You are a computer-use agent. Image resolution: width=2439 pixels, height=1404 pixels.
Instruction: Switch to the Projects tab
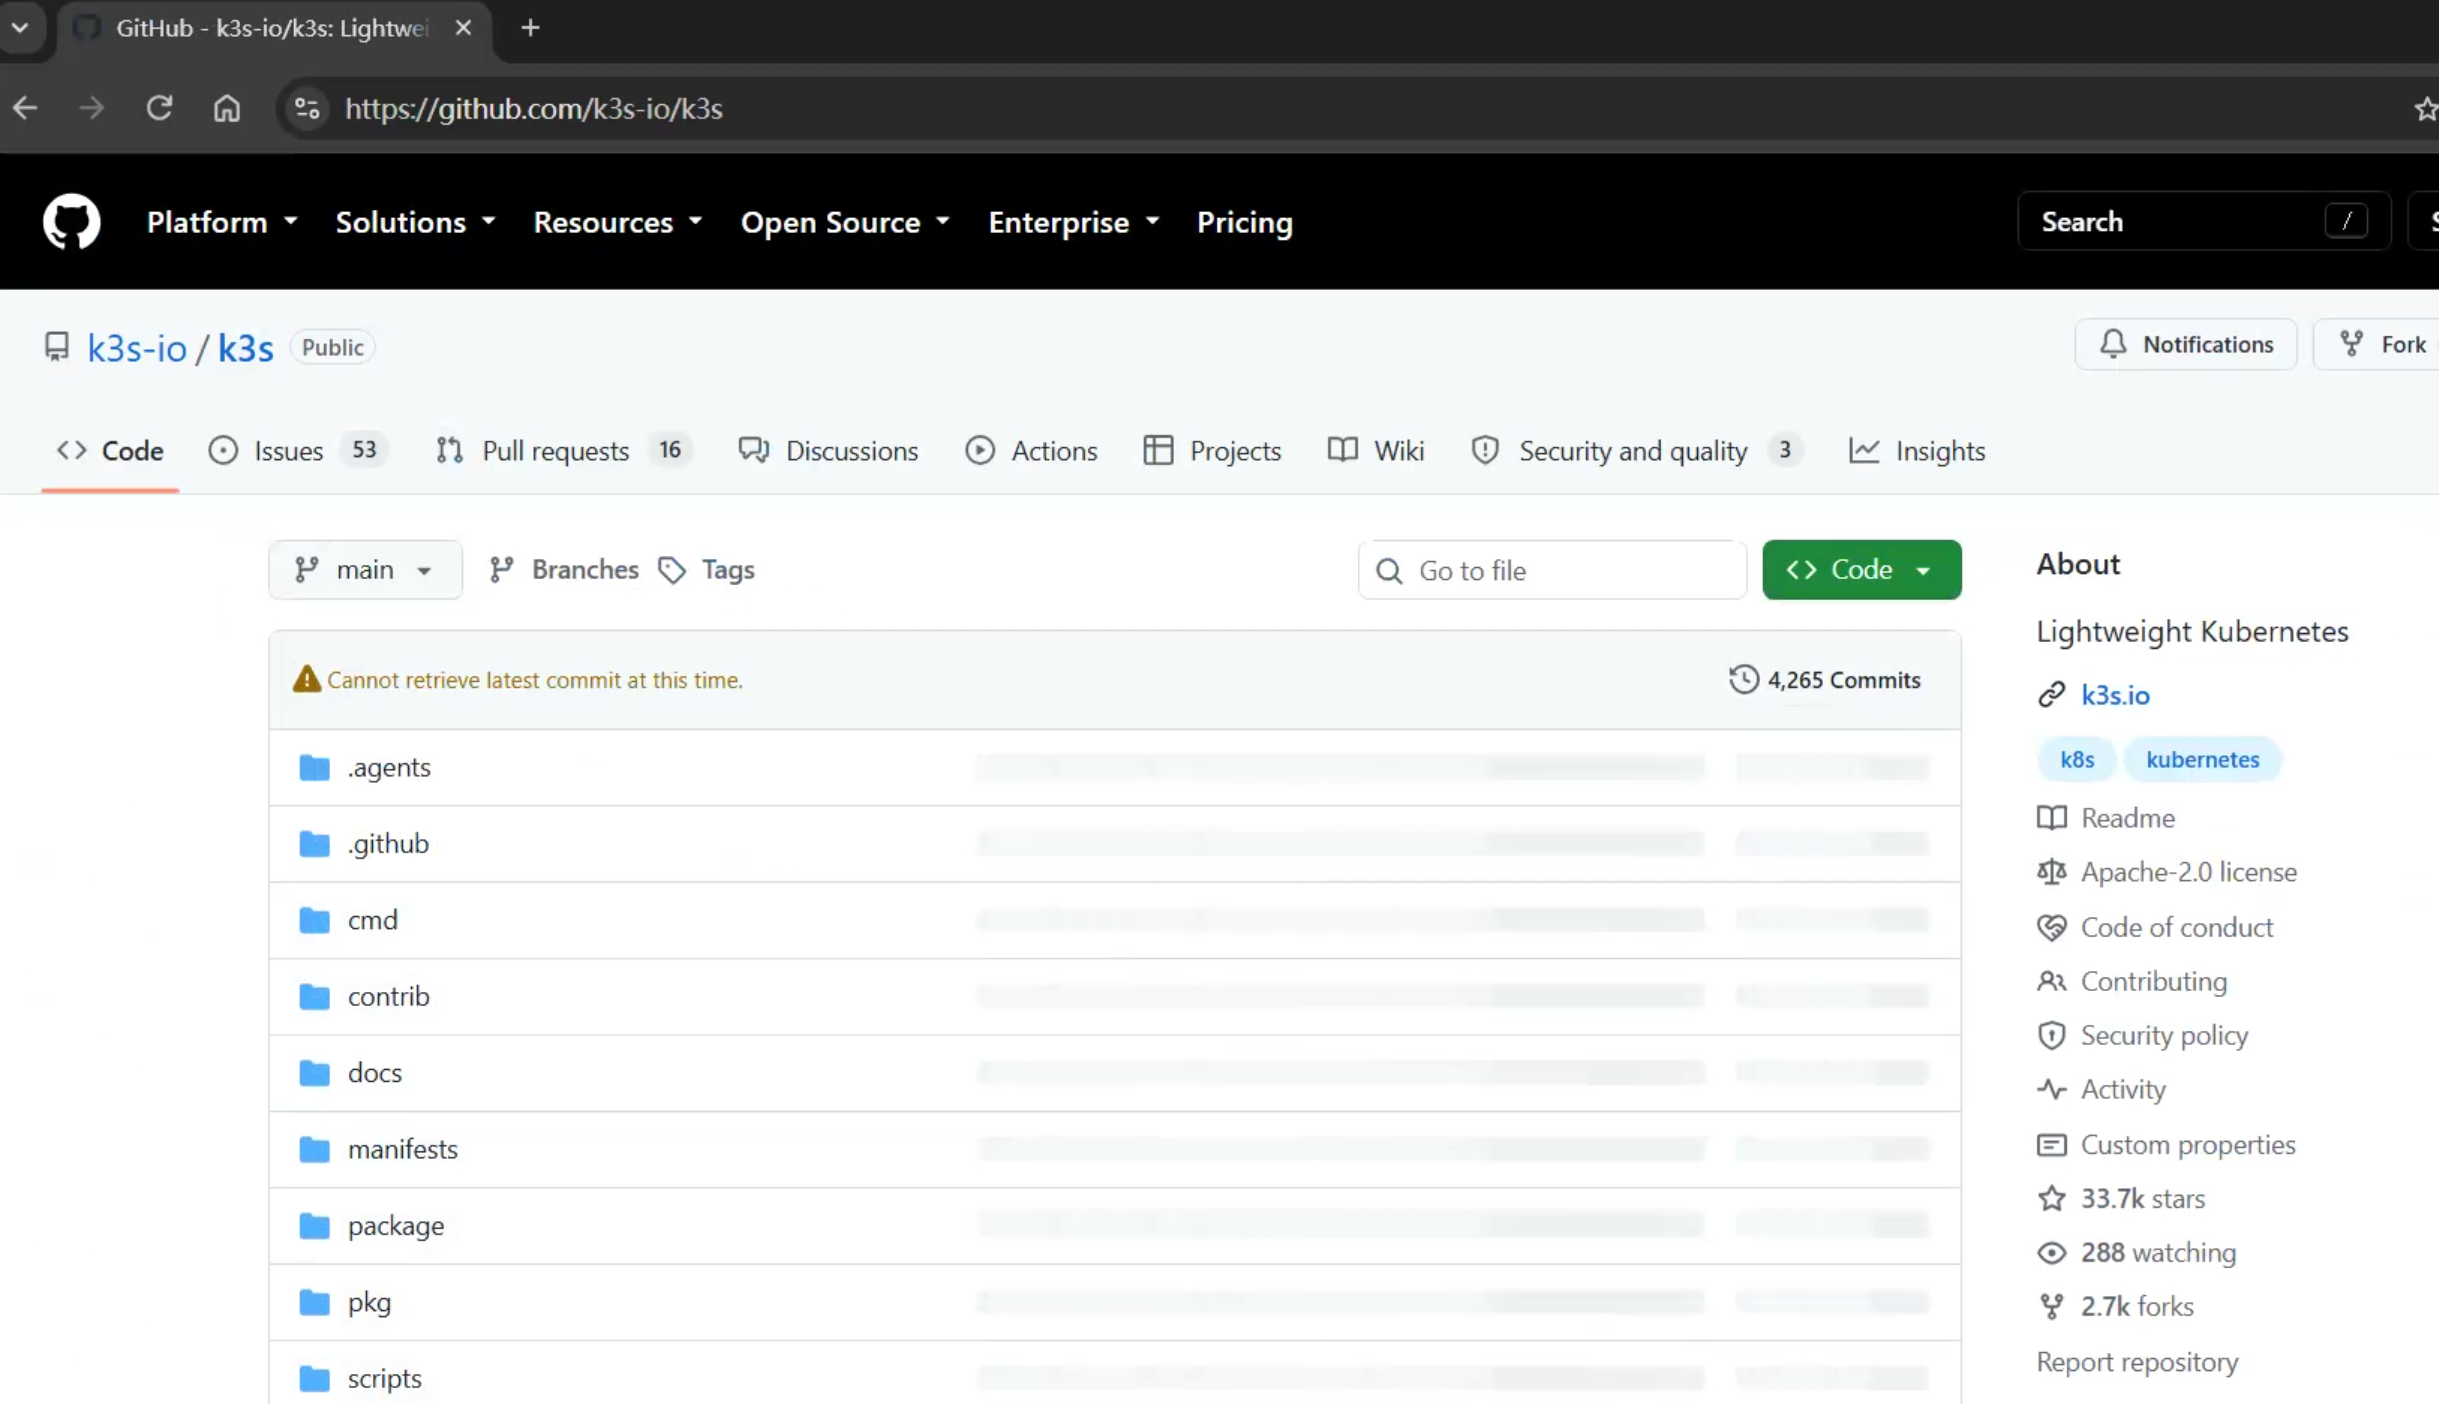pyautogui.click(x=1212, y=451)
